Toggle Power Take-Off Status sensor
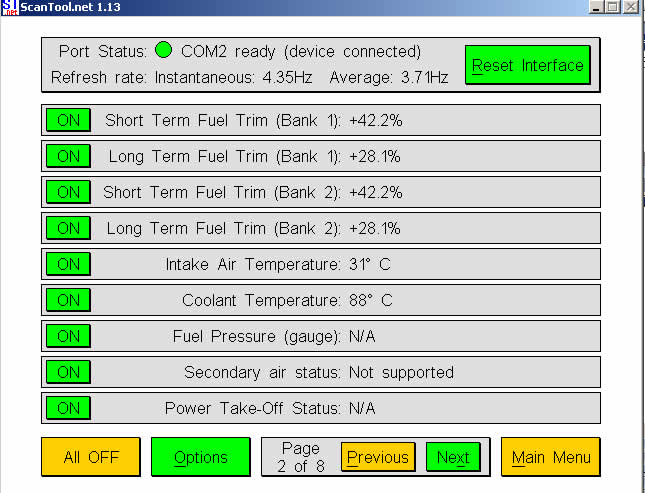The width and height of the screenshot is (645, 493). click(x=68, y=408)
